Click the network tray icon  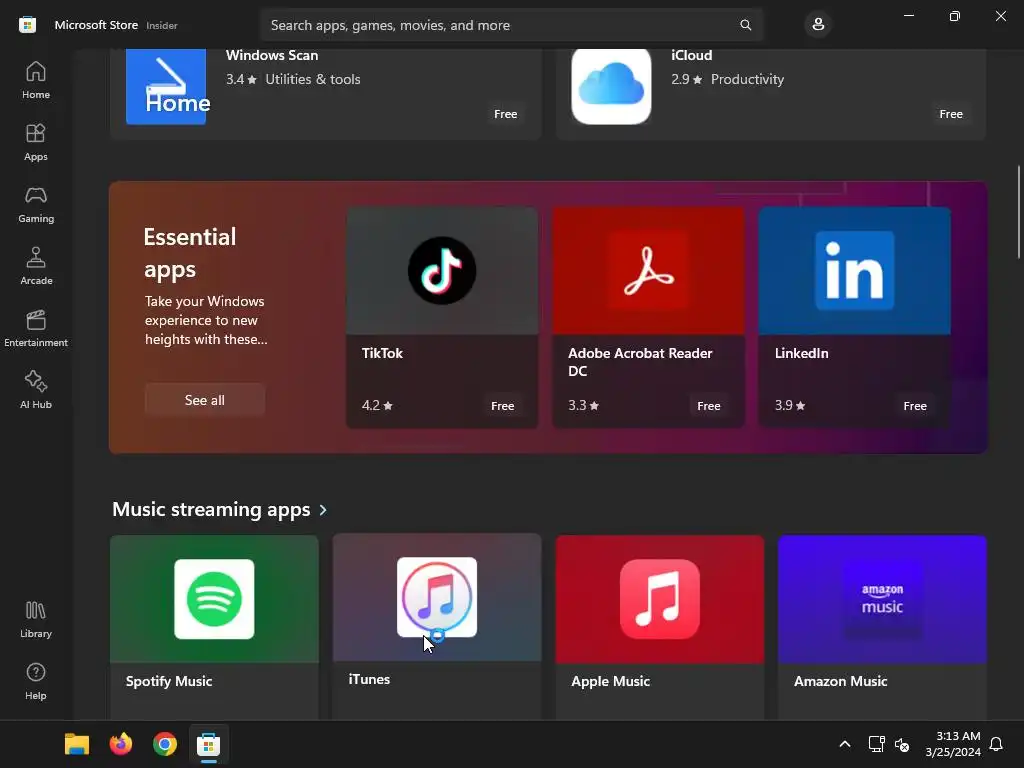point(876,744)
